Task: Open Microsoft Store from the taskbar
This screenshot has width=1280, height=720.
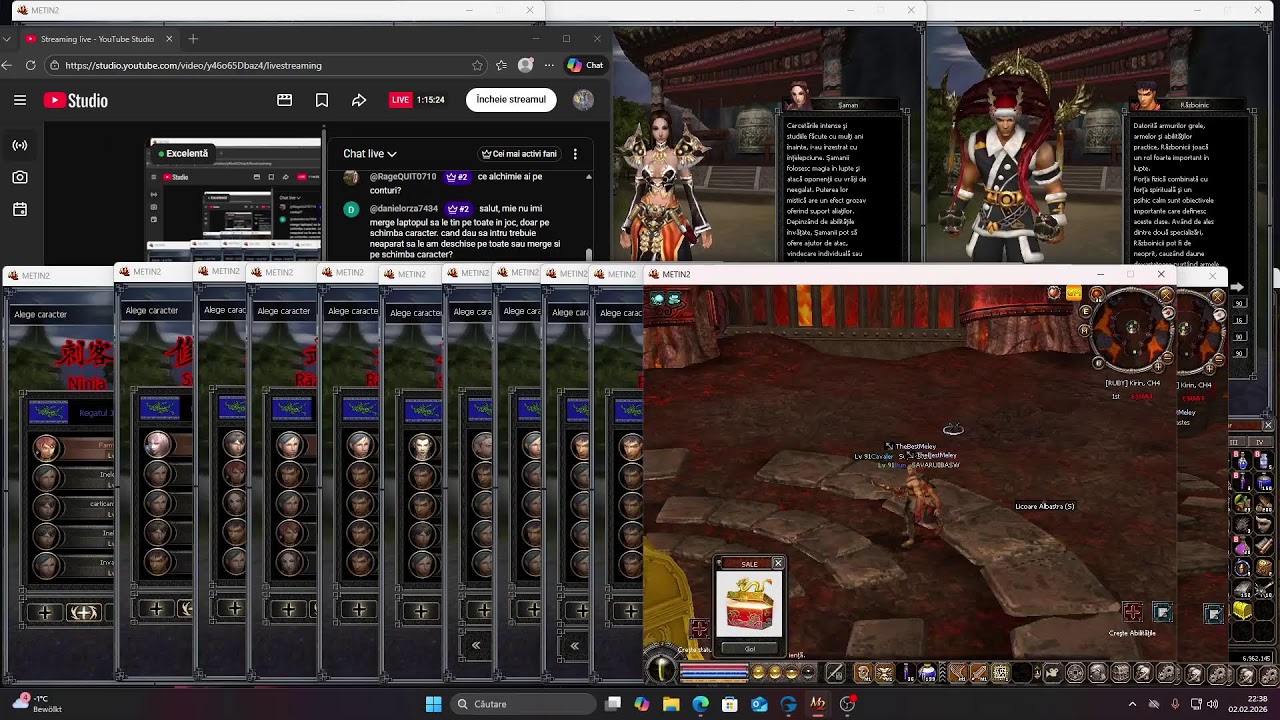Action: pos(730,704)
